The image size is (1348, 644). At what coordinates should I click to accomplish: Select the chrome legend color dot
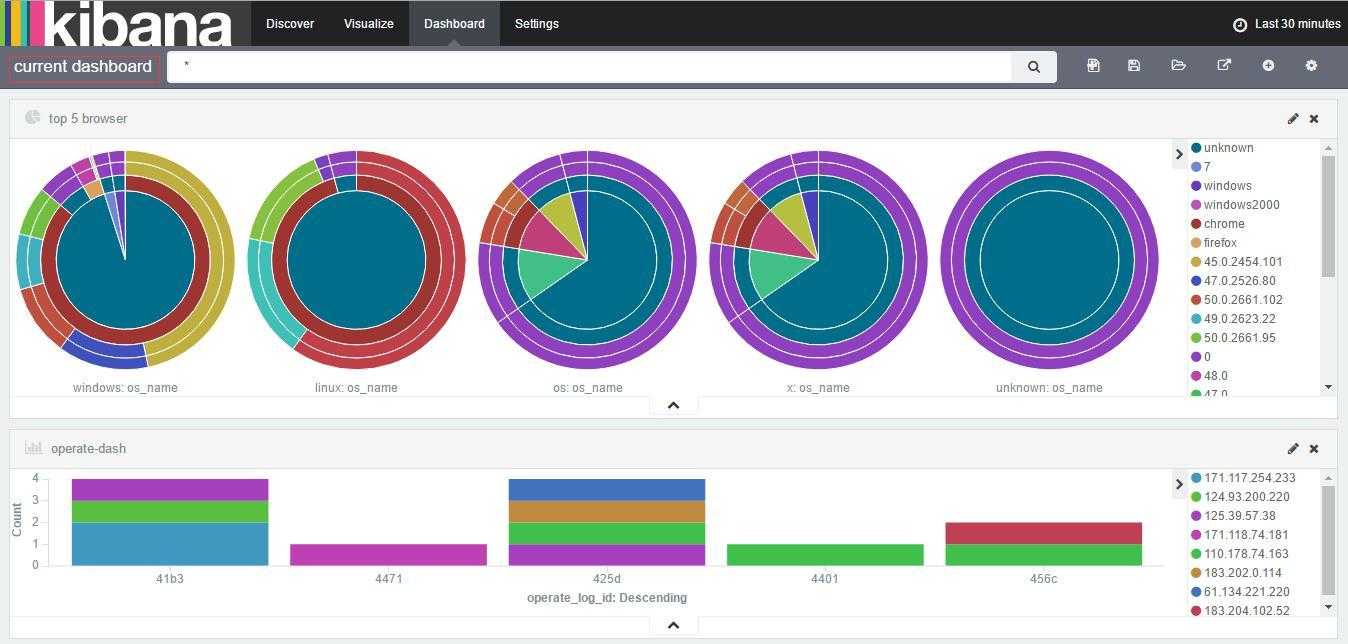click(x=1196, y=224)
